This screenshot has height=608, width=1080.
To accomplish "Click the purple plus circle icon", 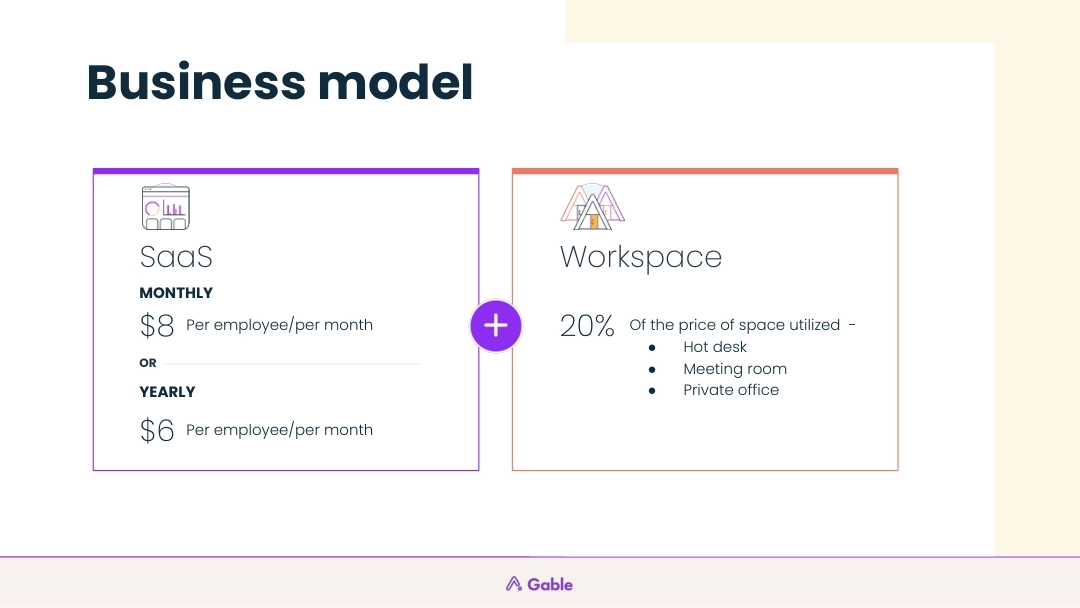I will pos(496,326).
